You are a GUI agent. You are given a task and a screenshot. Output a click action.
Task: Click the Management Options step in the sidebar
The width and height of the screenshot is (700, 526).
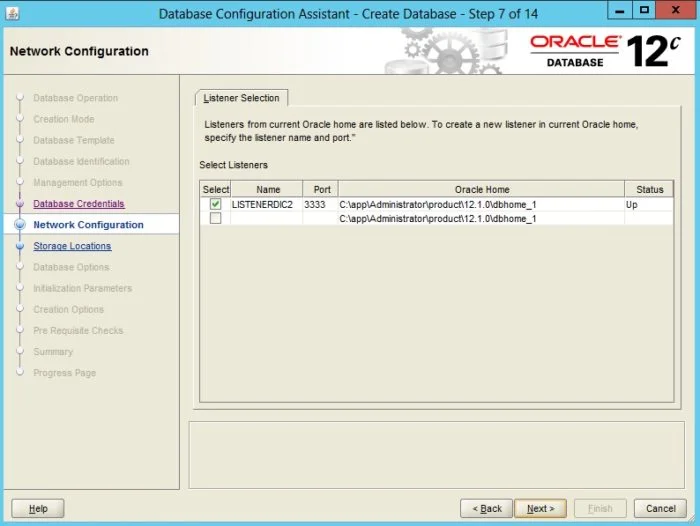[x=78, y=183]
